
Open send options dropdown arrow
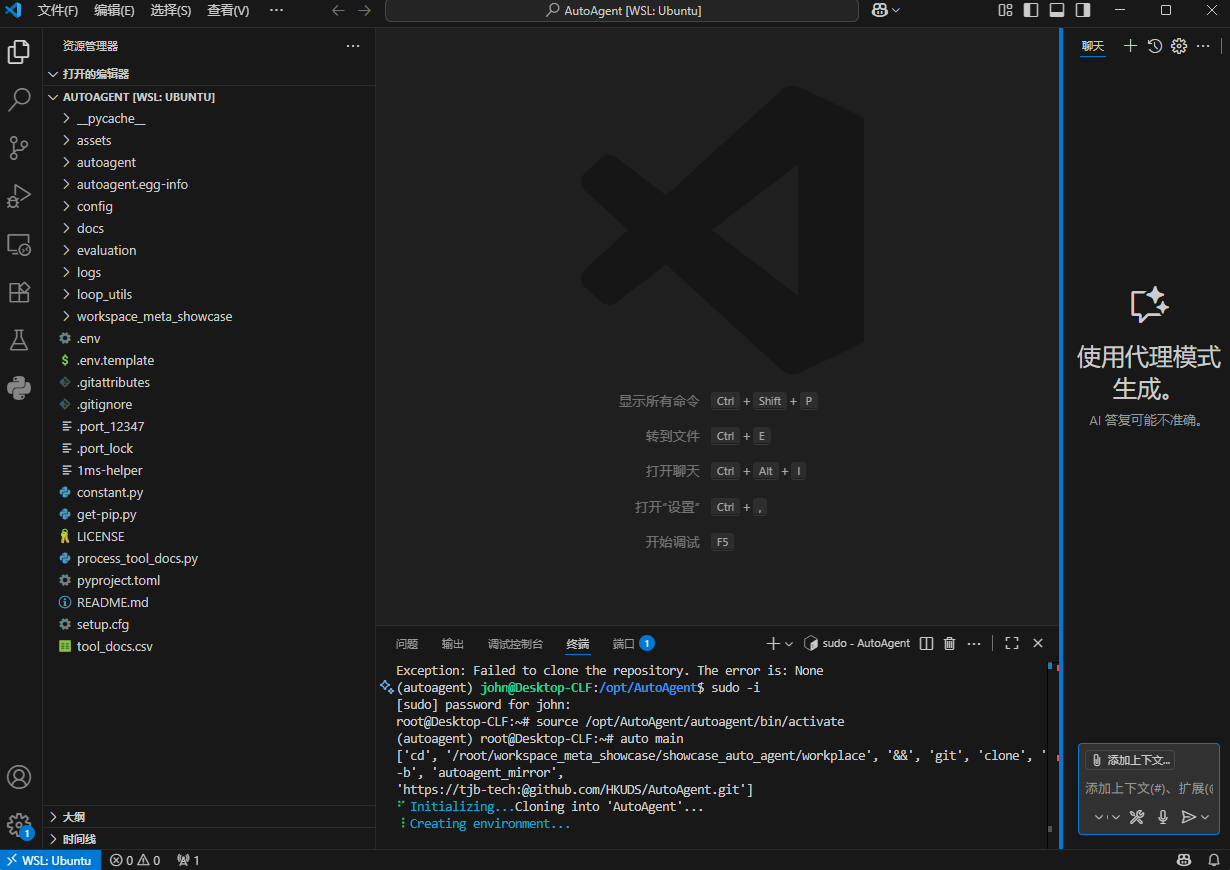coord(1205,817)
